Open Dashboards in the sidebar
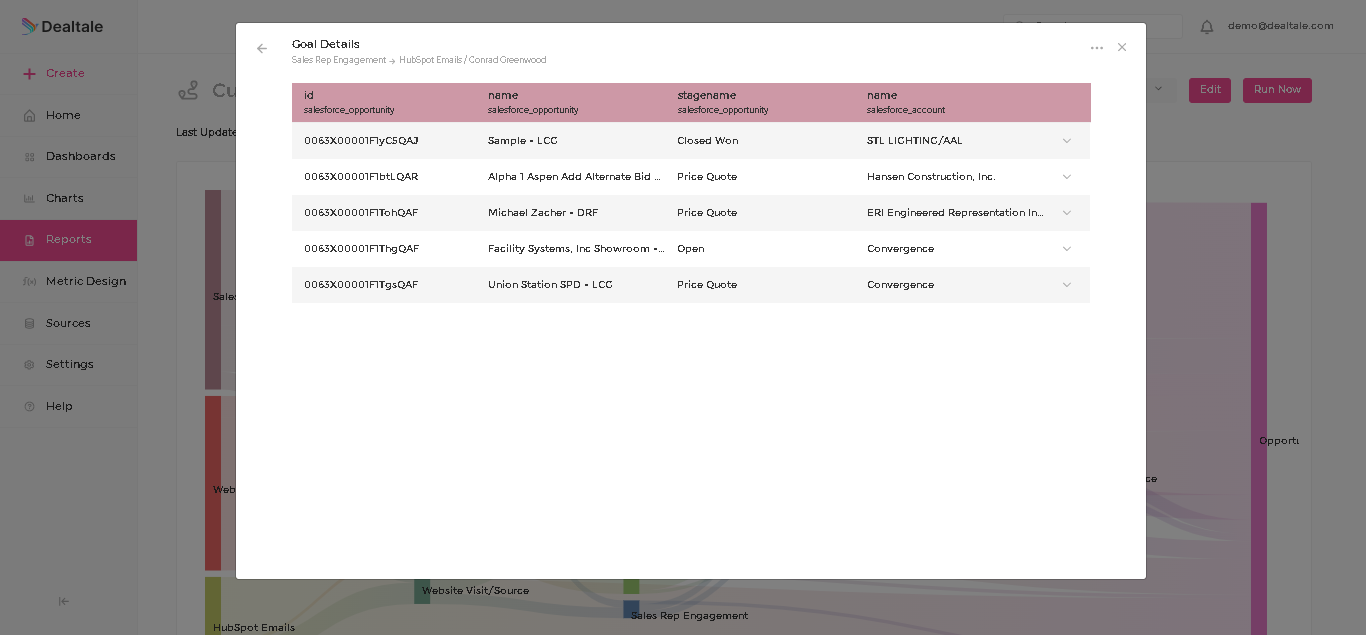 [68, 157]
